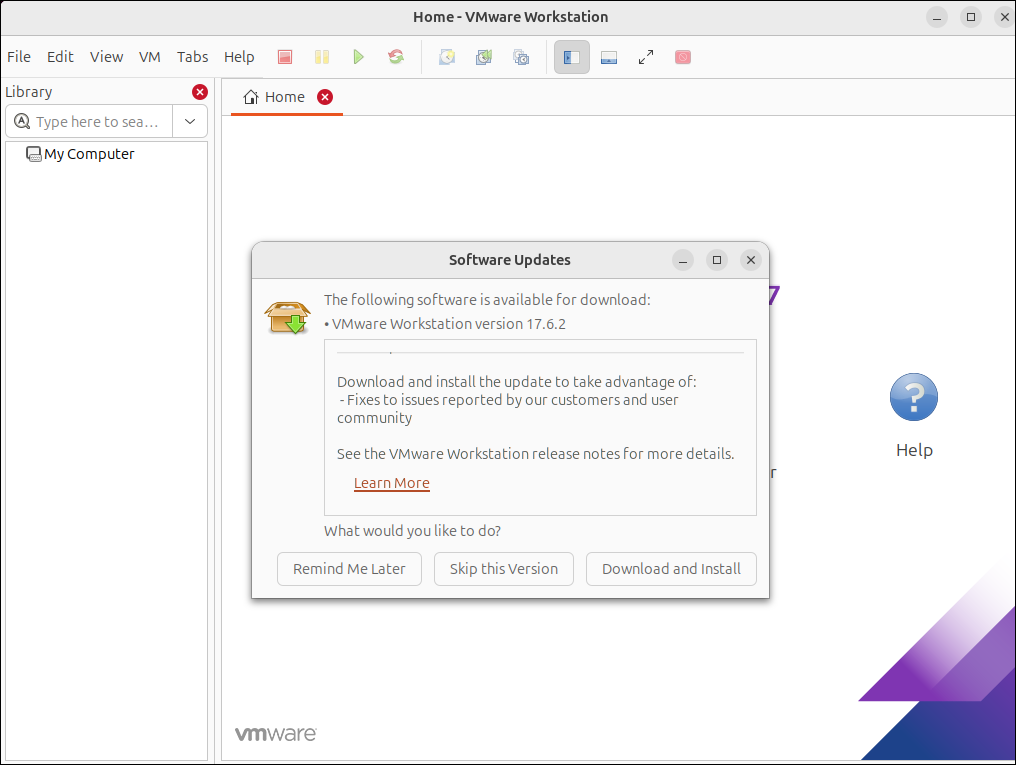
Task: Open the Edit menu
Action: 60,57
